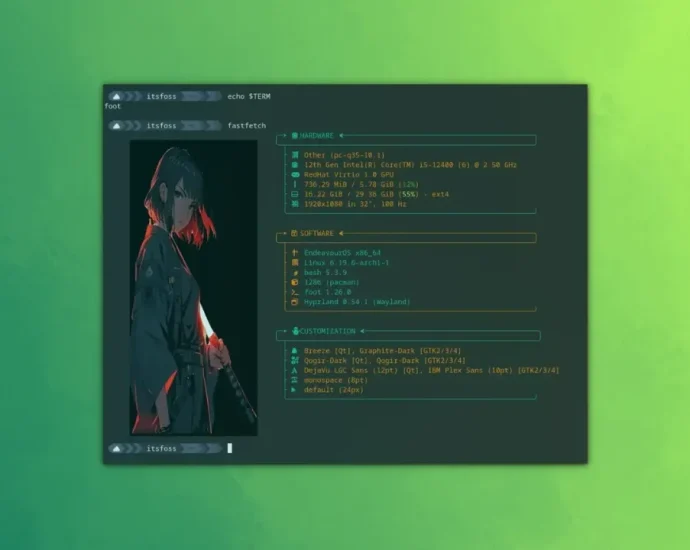Click the '736.29 MiB / 5.78 GiB' memory line
This screenshot has height=550, width=690.
click(x=362, y=184)
